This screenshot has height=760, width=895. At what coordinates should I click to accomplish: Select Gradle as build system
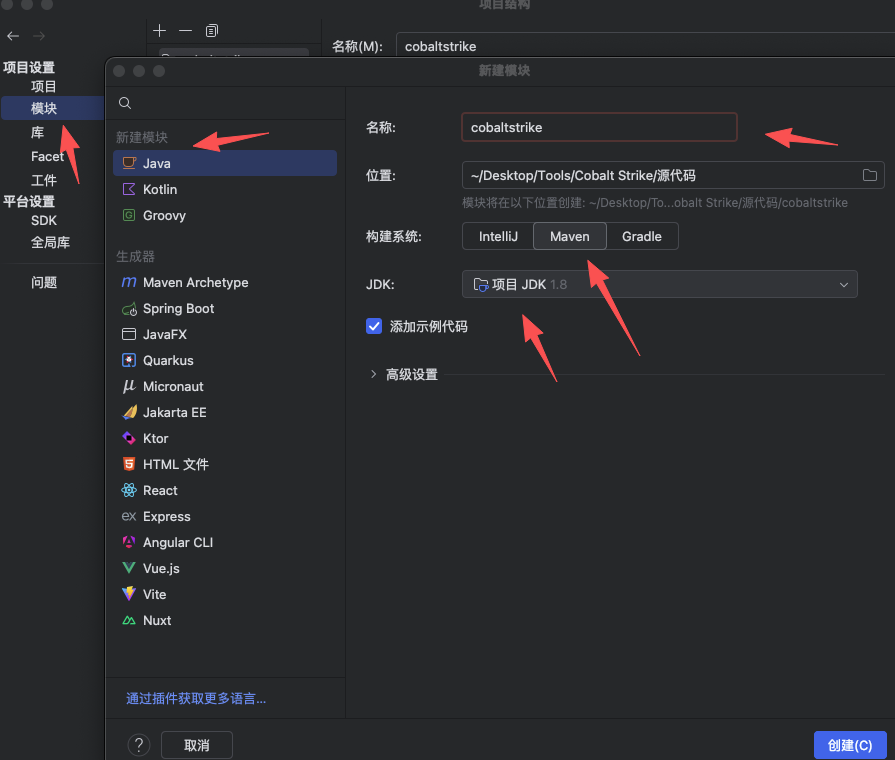[642, 237]
